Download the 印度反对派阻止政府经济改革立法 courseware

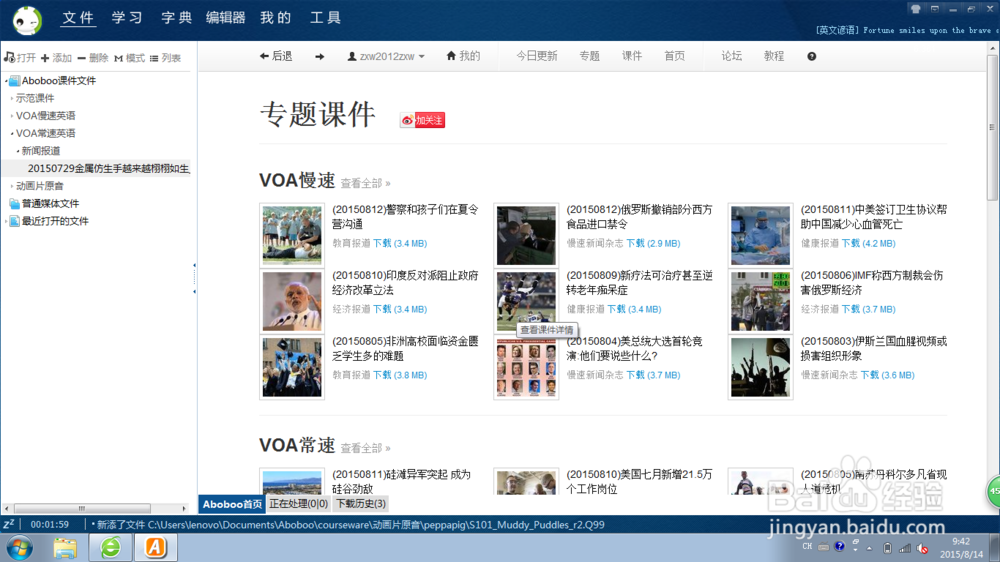[400, 309]
